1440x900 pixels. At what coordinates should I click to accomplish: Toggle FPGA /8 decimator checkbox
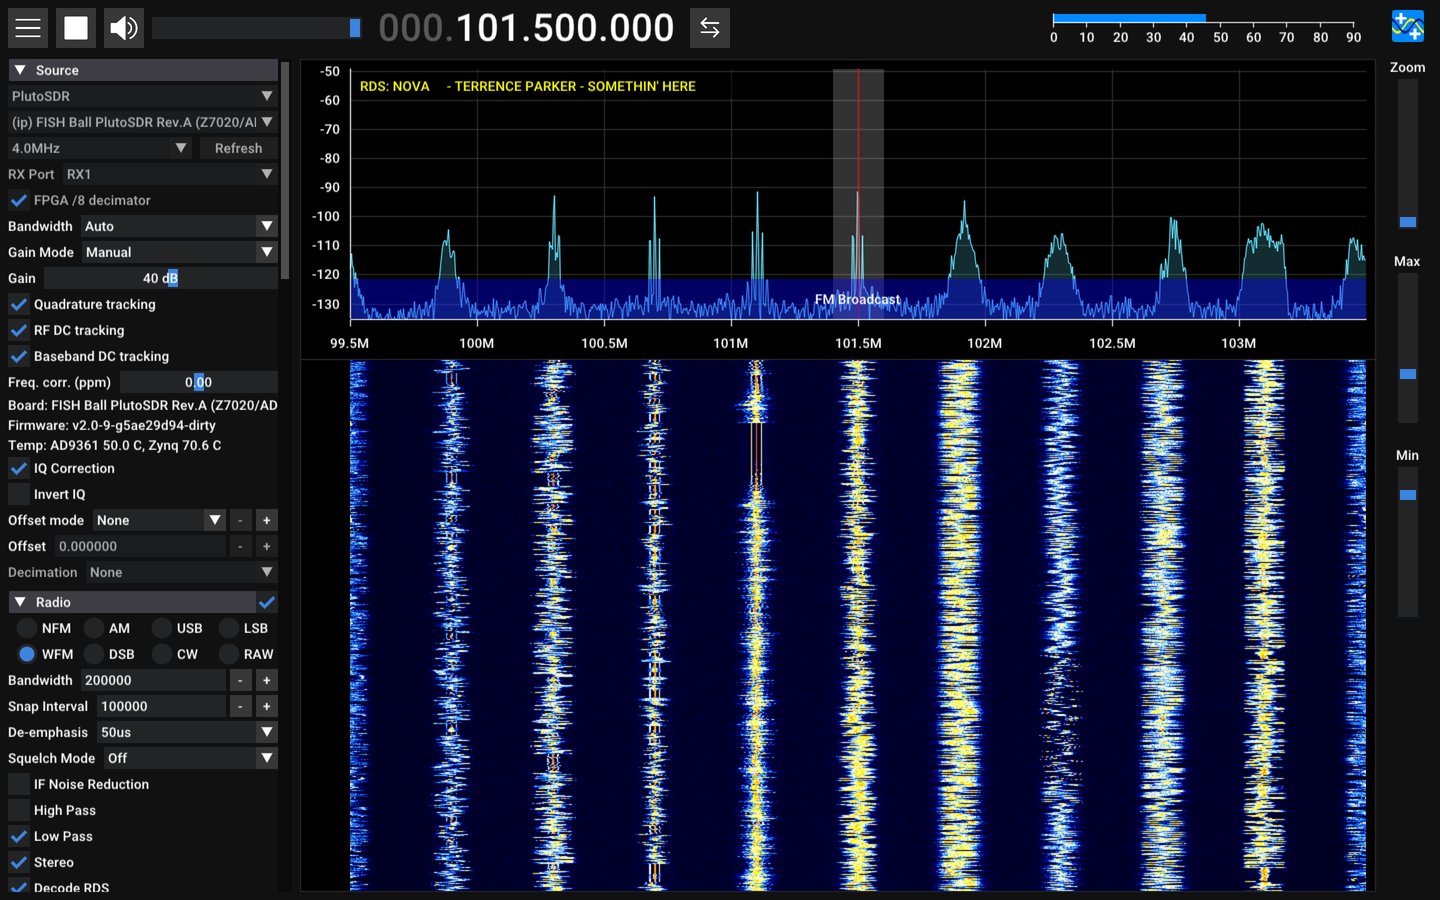[19, 200]
